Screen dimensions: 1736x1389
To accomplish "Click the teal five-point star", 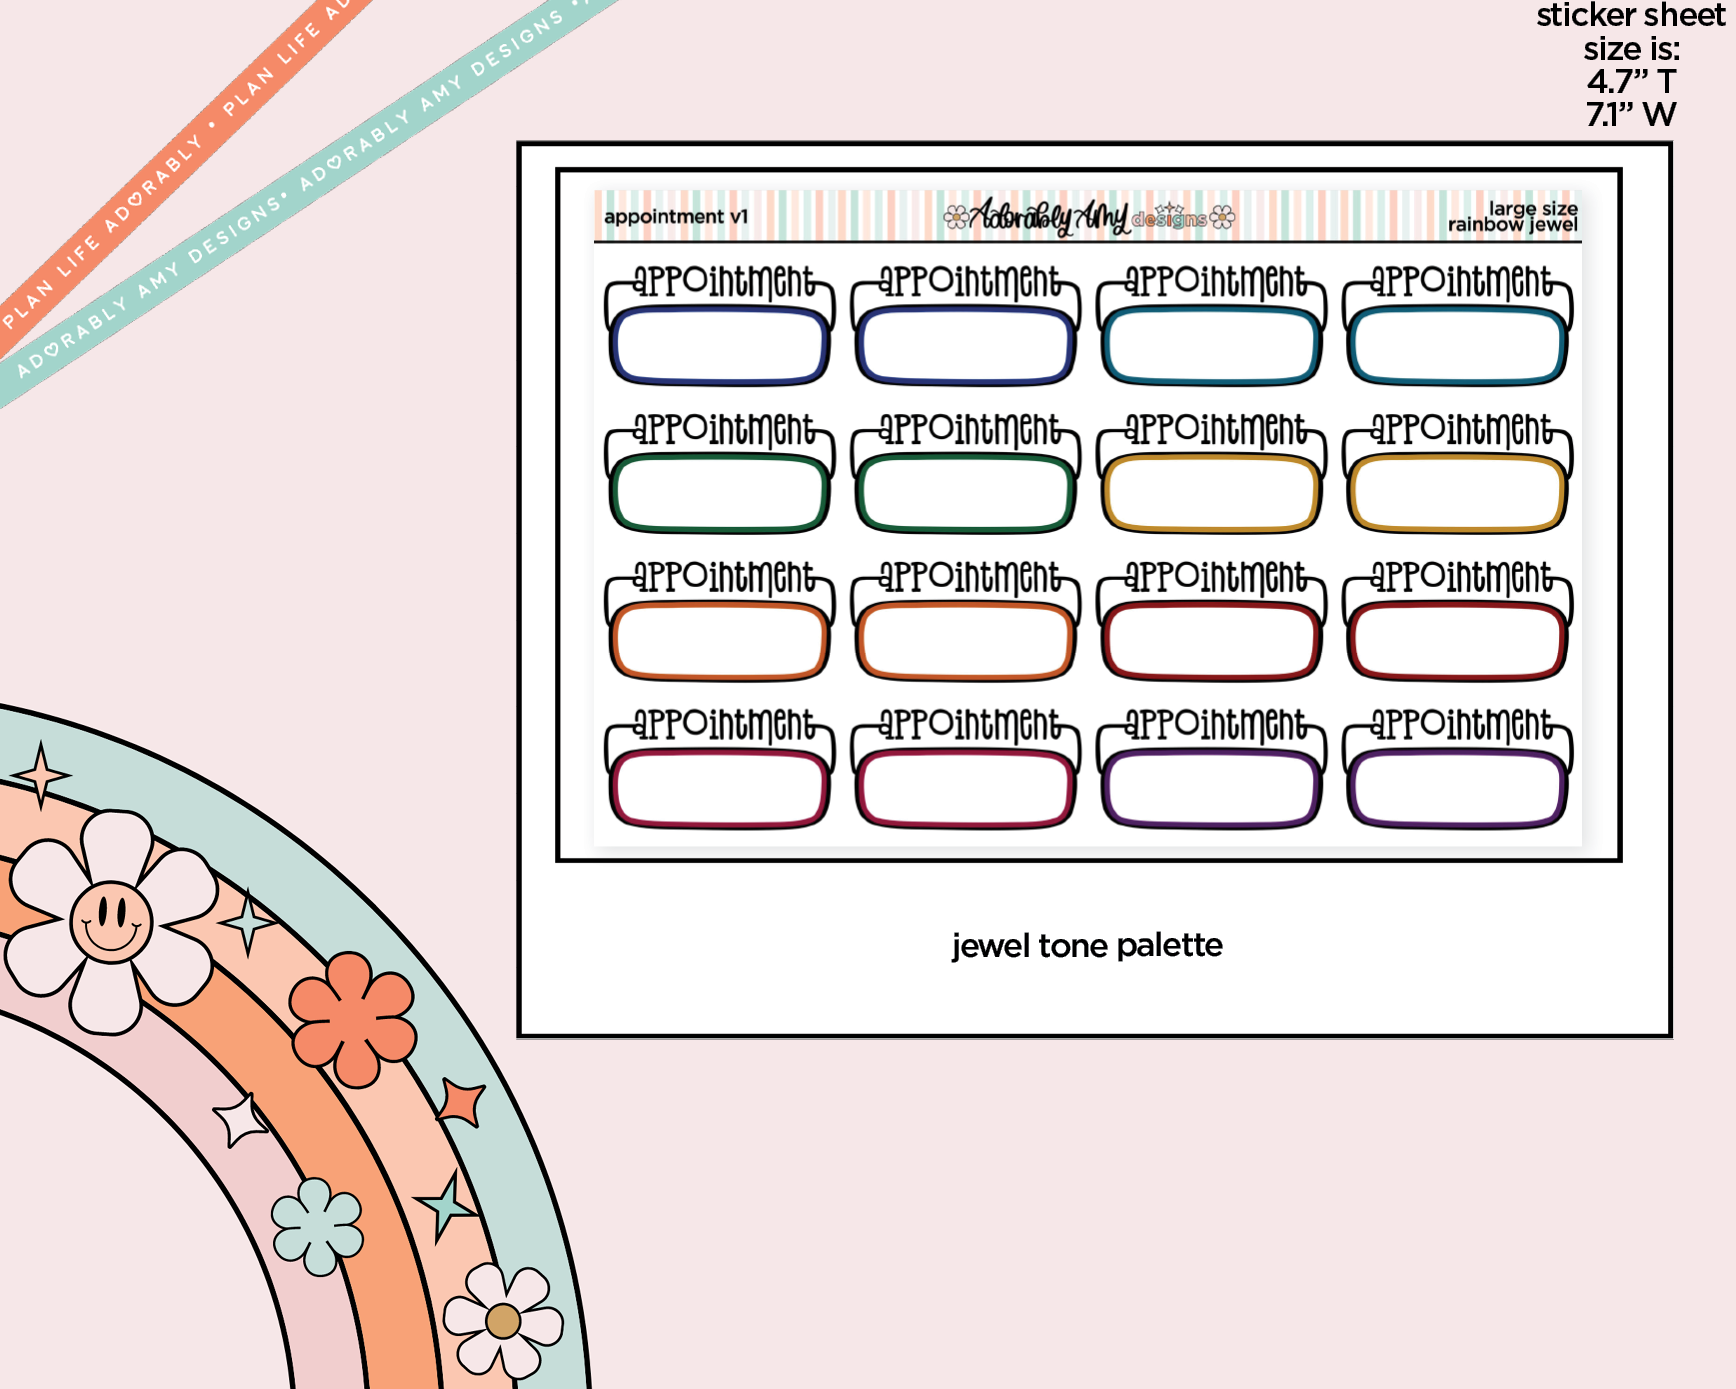I will [x=446, y=1205].
